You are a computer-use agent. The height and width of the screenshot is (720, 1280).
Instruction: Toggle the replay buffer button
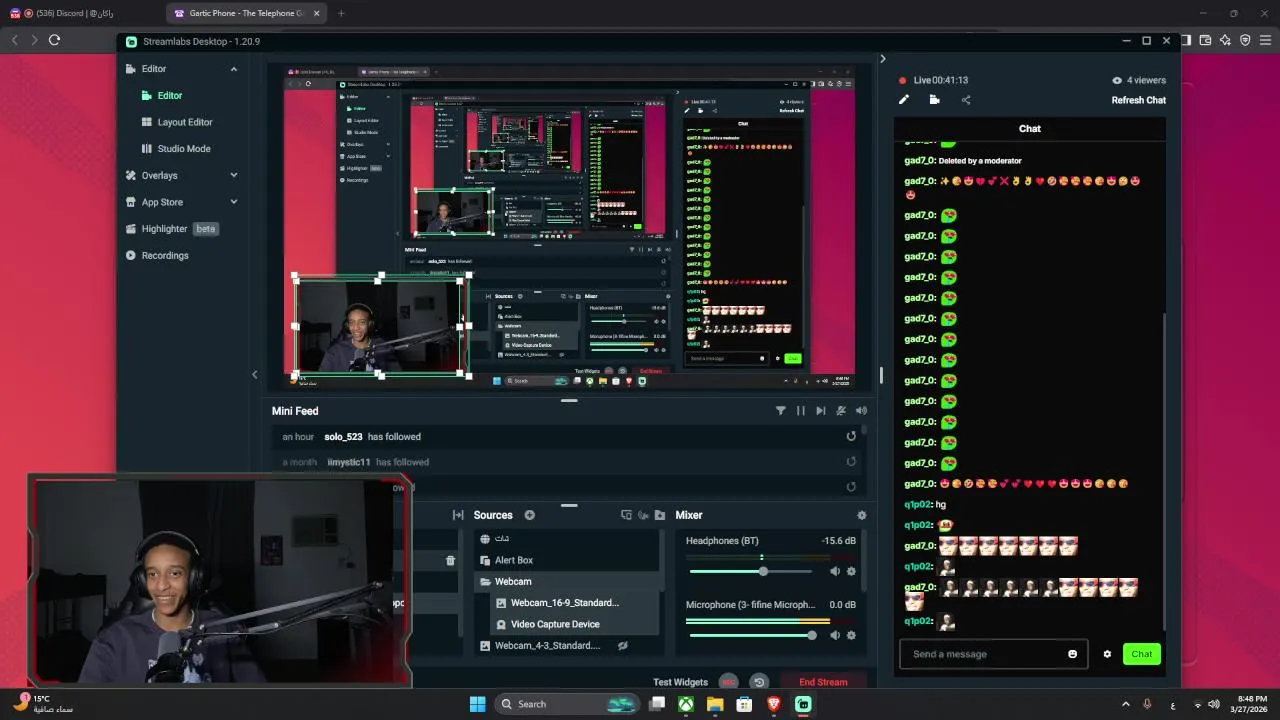point(759,682)
